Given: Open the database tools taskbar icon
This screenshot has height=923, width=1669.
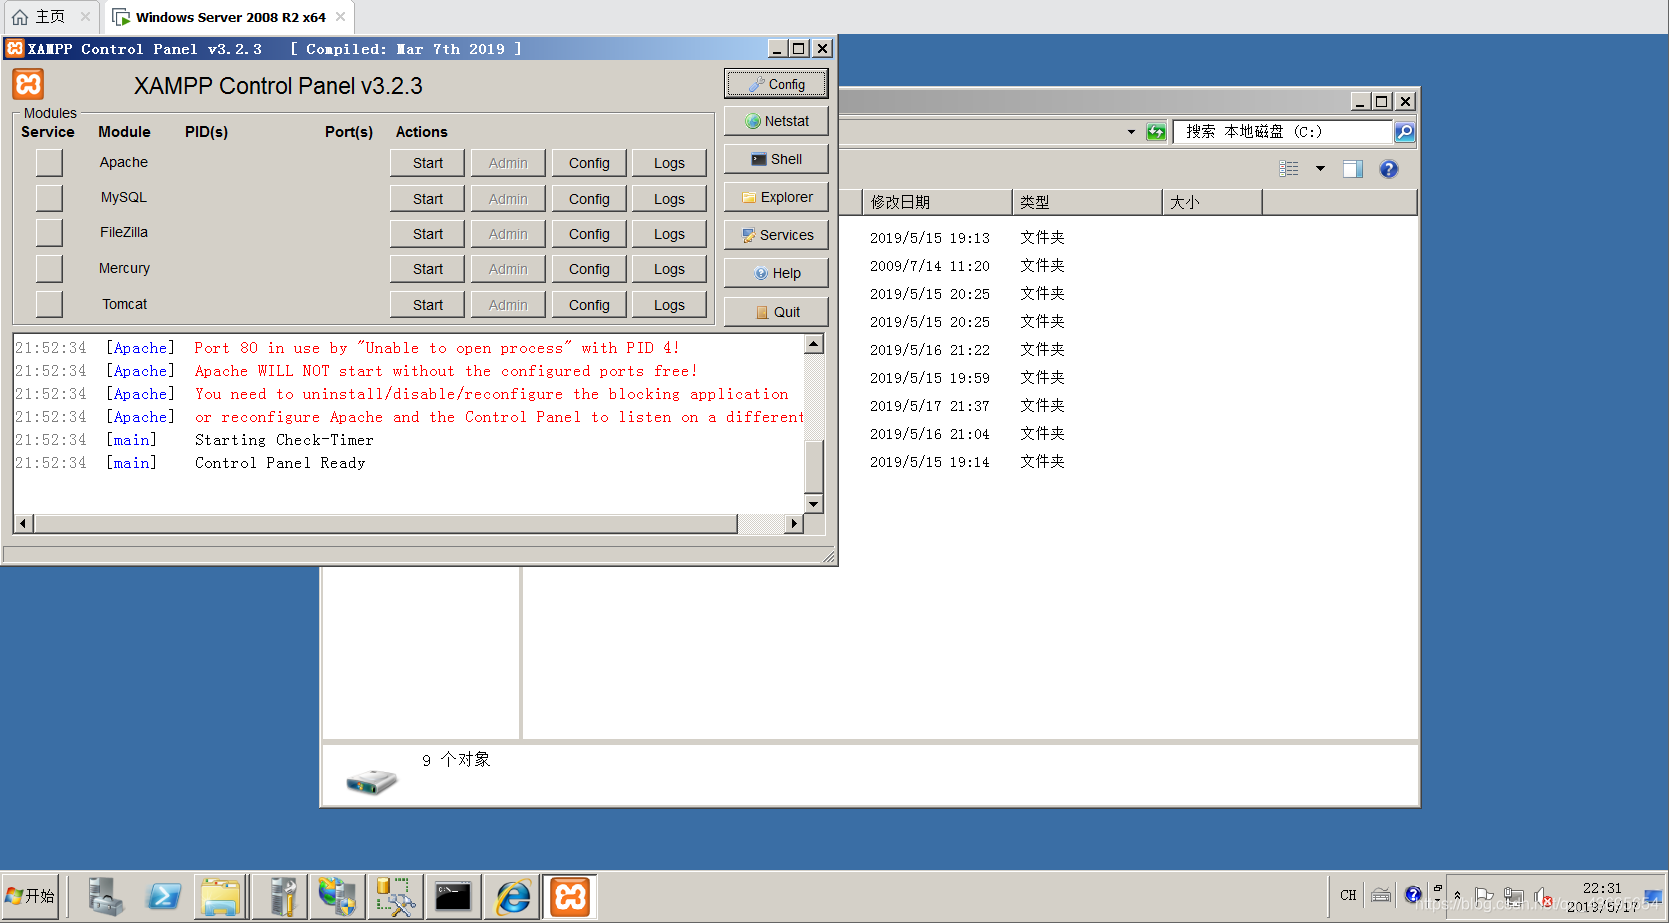Looking at the screenshot, I should click(x=395, y=897).
